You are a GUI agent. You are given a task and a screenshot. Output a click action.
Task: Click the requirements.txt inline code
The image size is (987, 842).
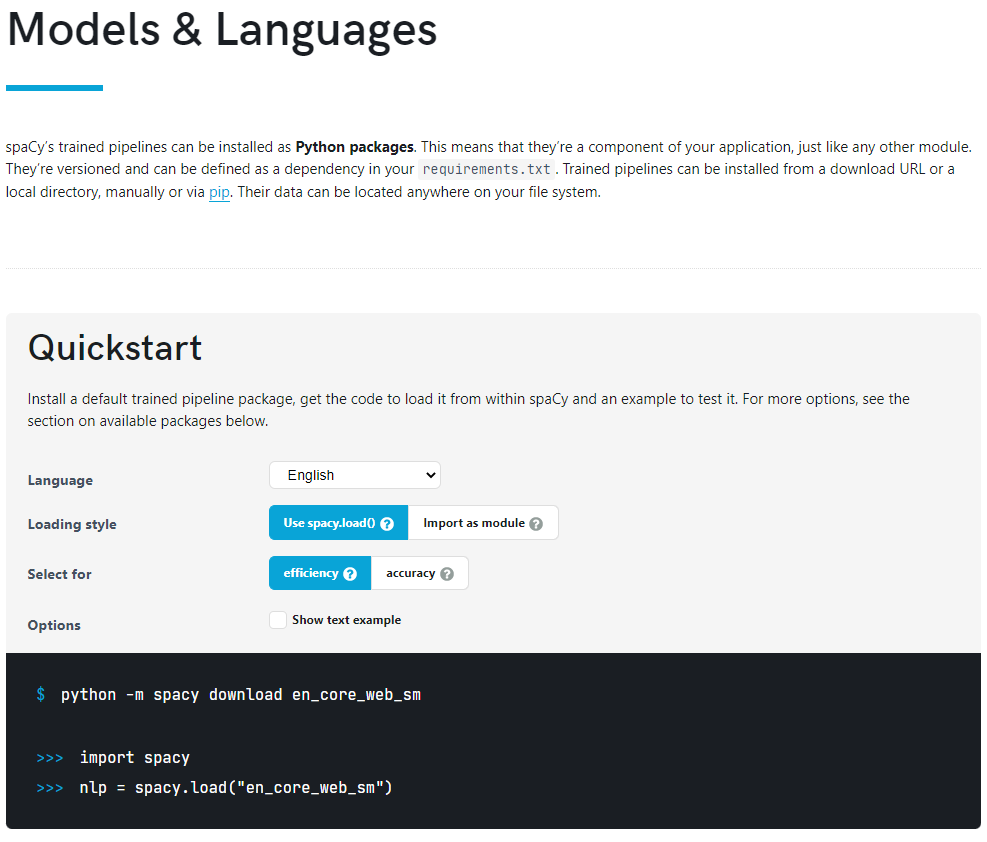(x=487, y=169)
